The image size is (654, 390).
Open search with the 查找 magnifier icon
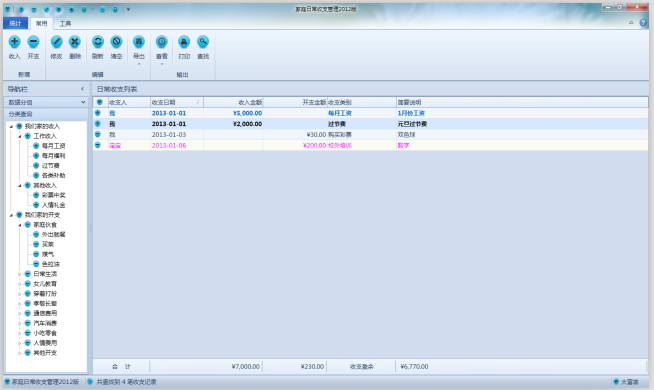pyautogui.click(x=203, y=42)
